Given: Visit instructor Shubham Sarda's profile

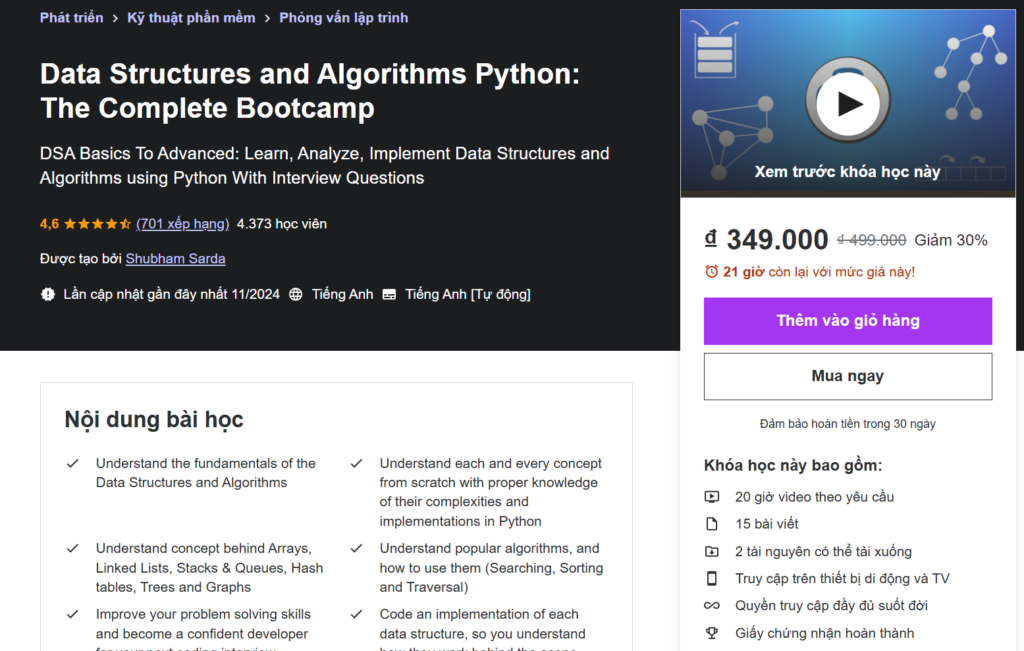Looking at the screenshot, I should pos(175,259).
